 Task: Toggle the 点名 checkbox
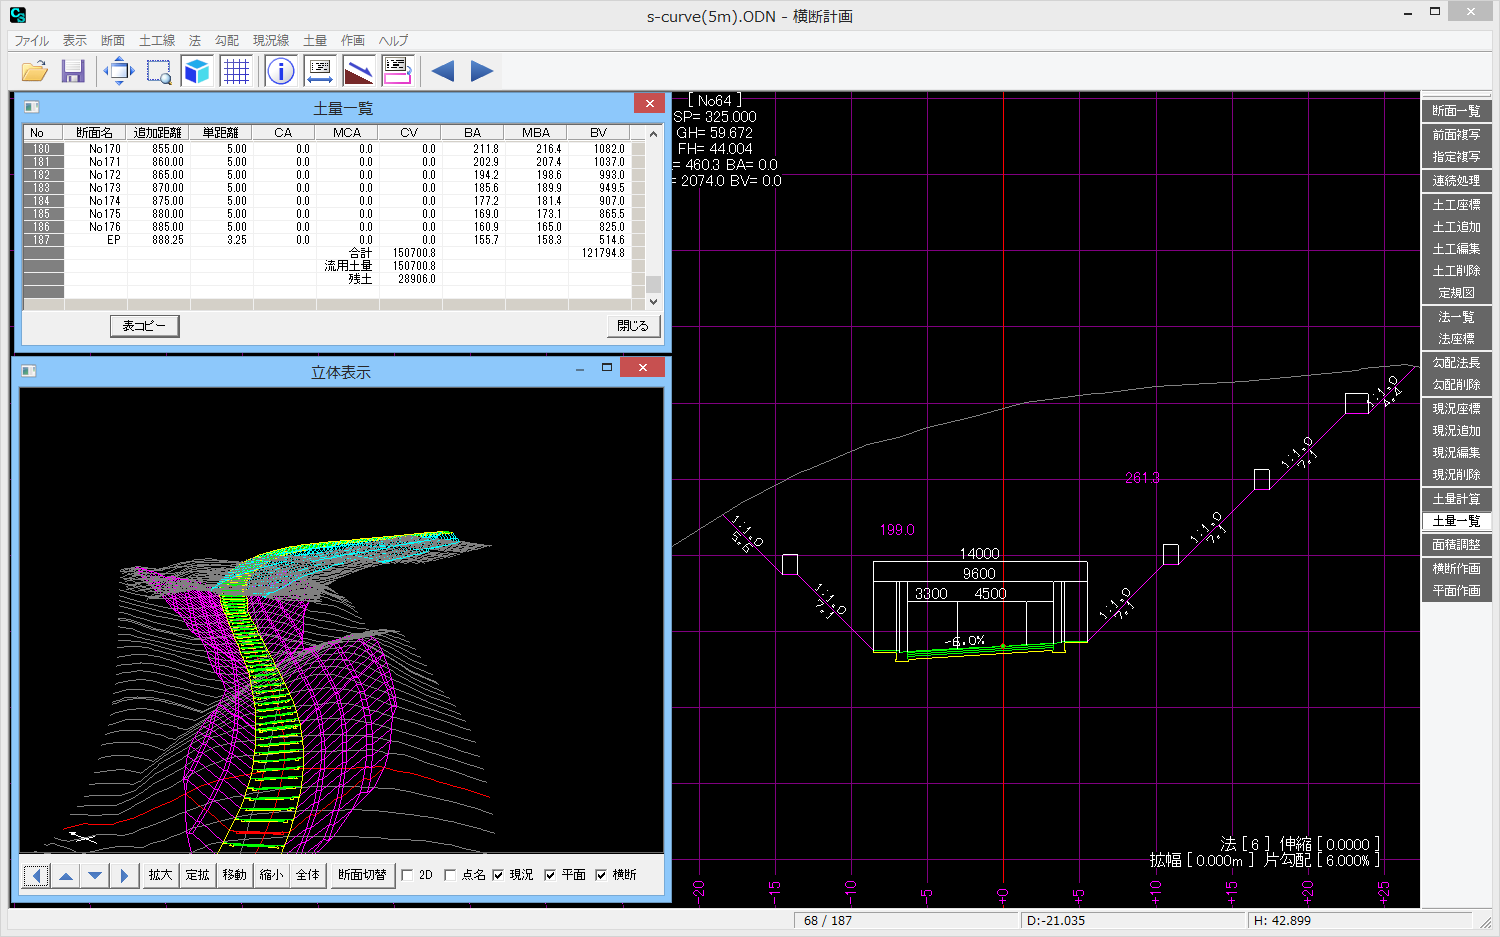(x=450, y=875)
